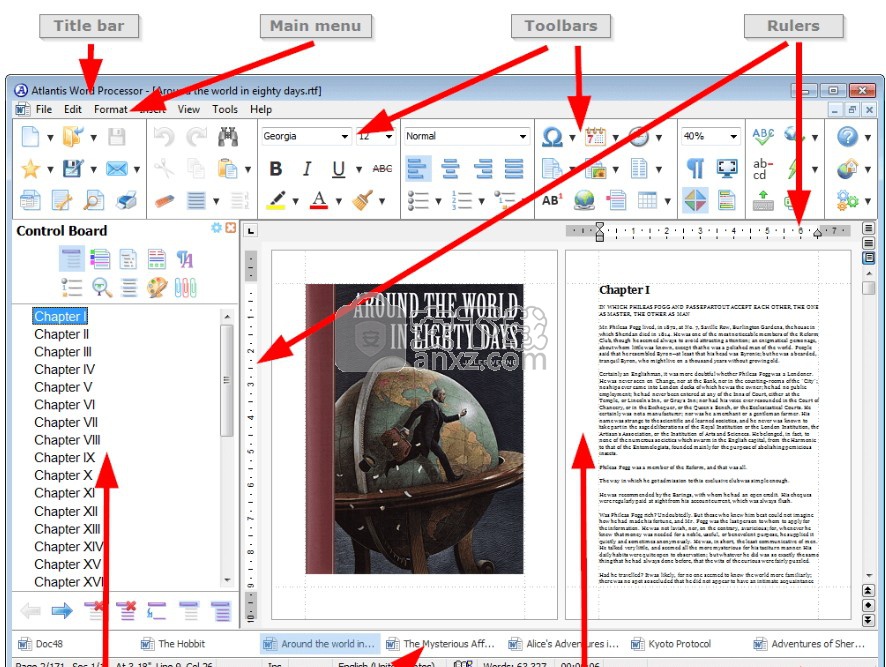Select the Format Painter brush icon
Image resolution: width=886 pixels, height=667 pixels.
point(362,200)
